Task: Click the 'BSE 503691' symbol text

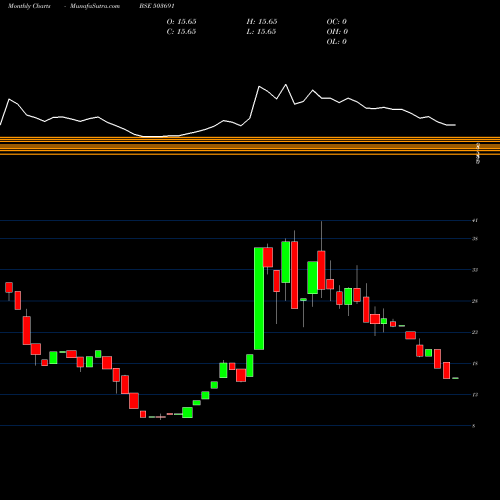Action: tap(157, 6)
